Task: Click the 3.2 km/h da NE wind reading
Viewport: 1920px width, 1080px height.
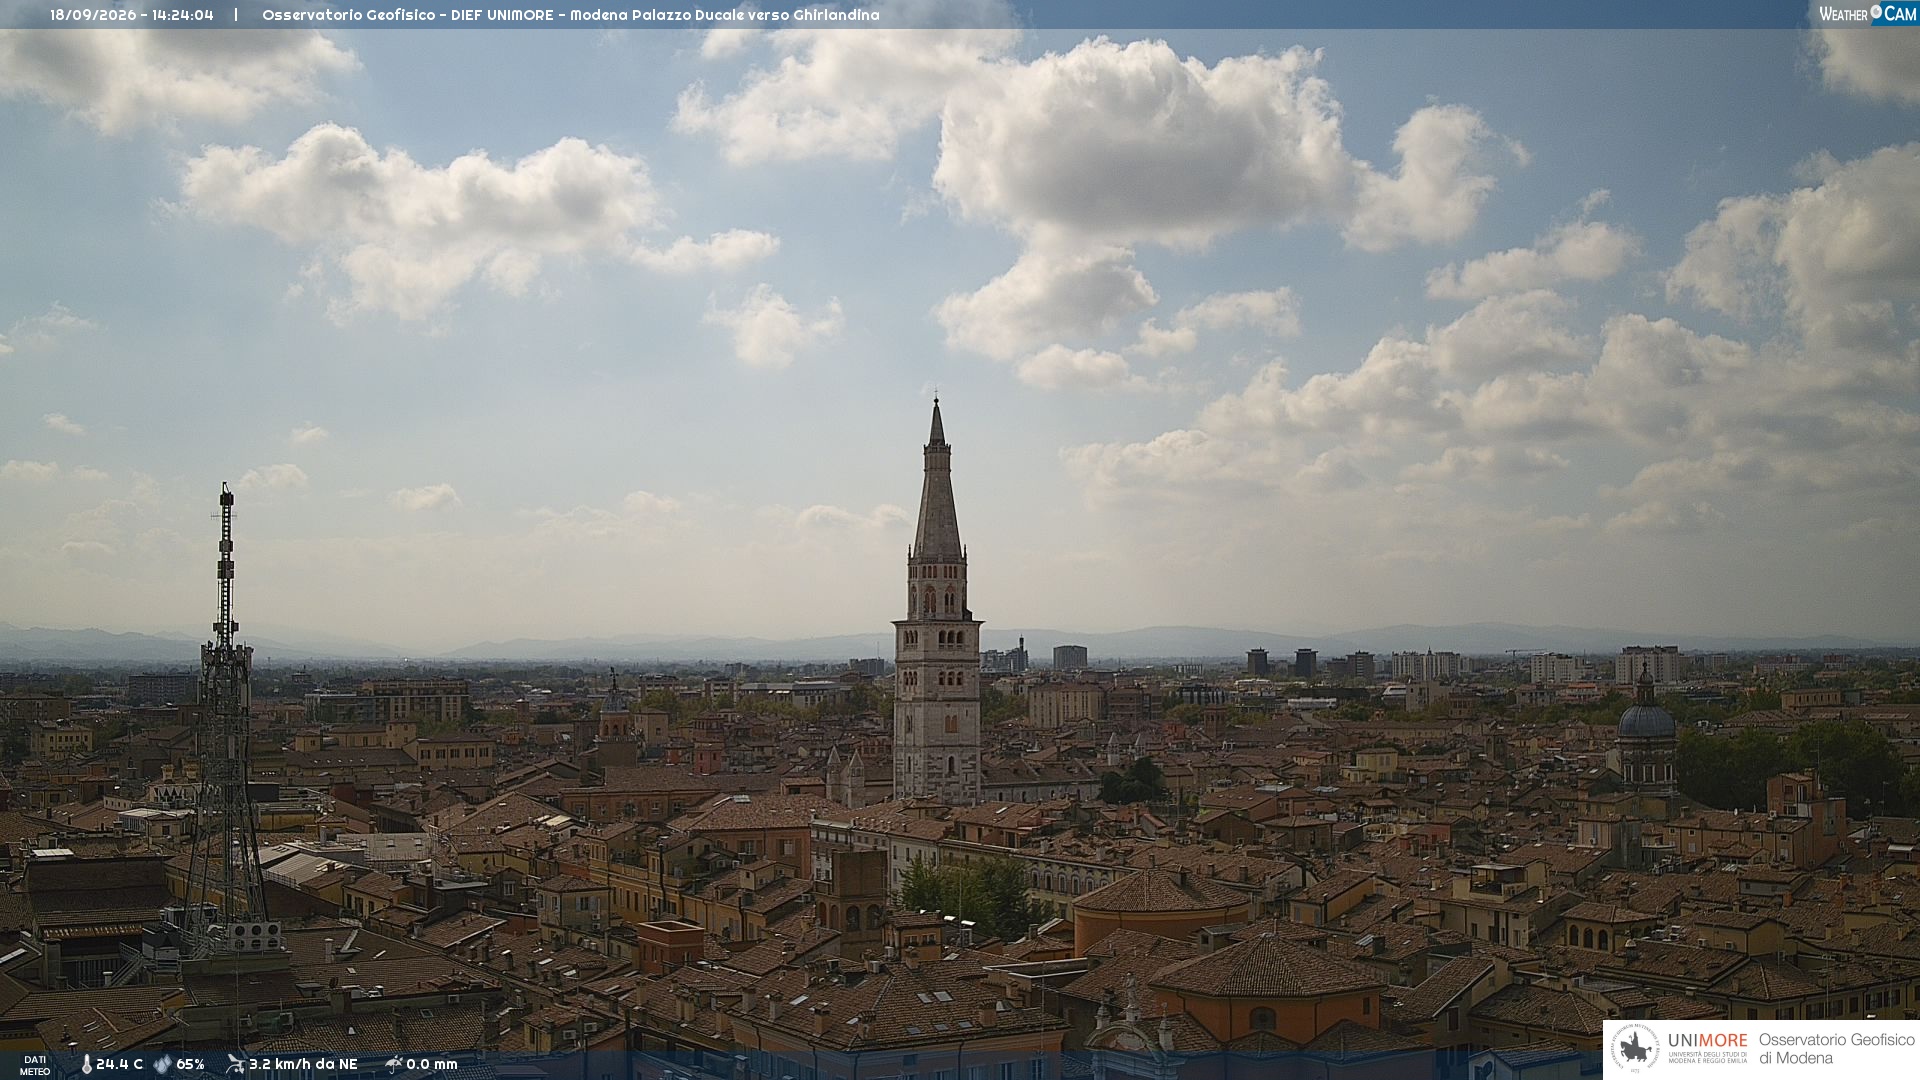Action: click(303, 1064)
